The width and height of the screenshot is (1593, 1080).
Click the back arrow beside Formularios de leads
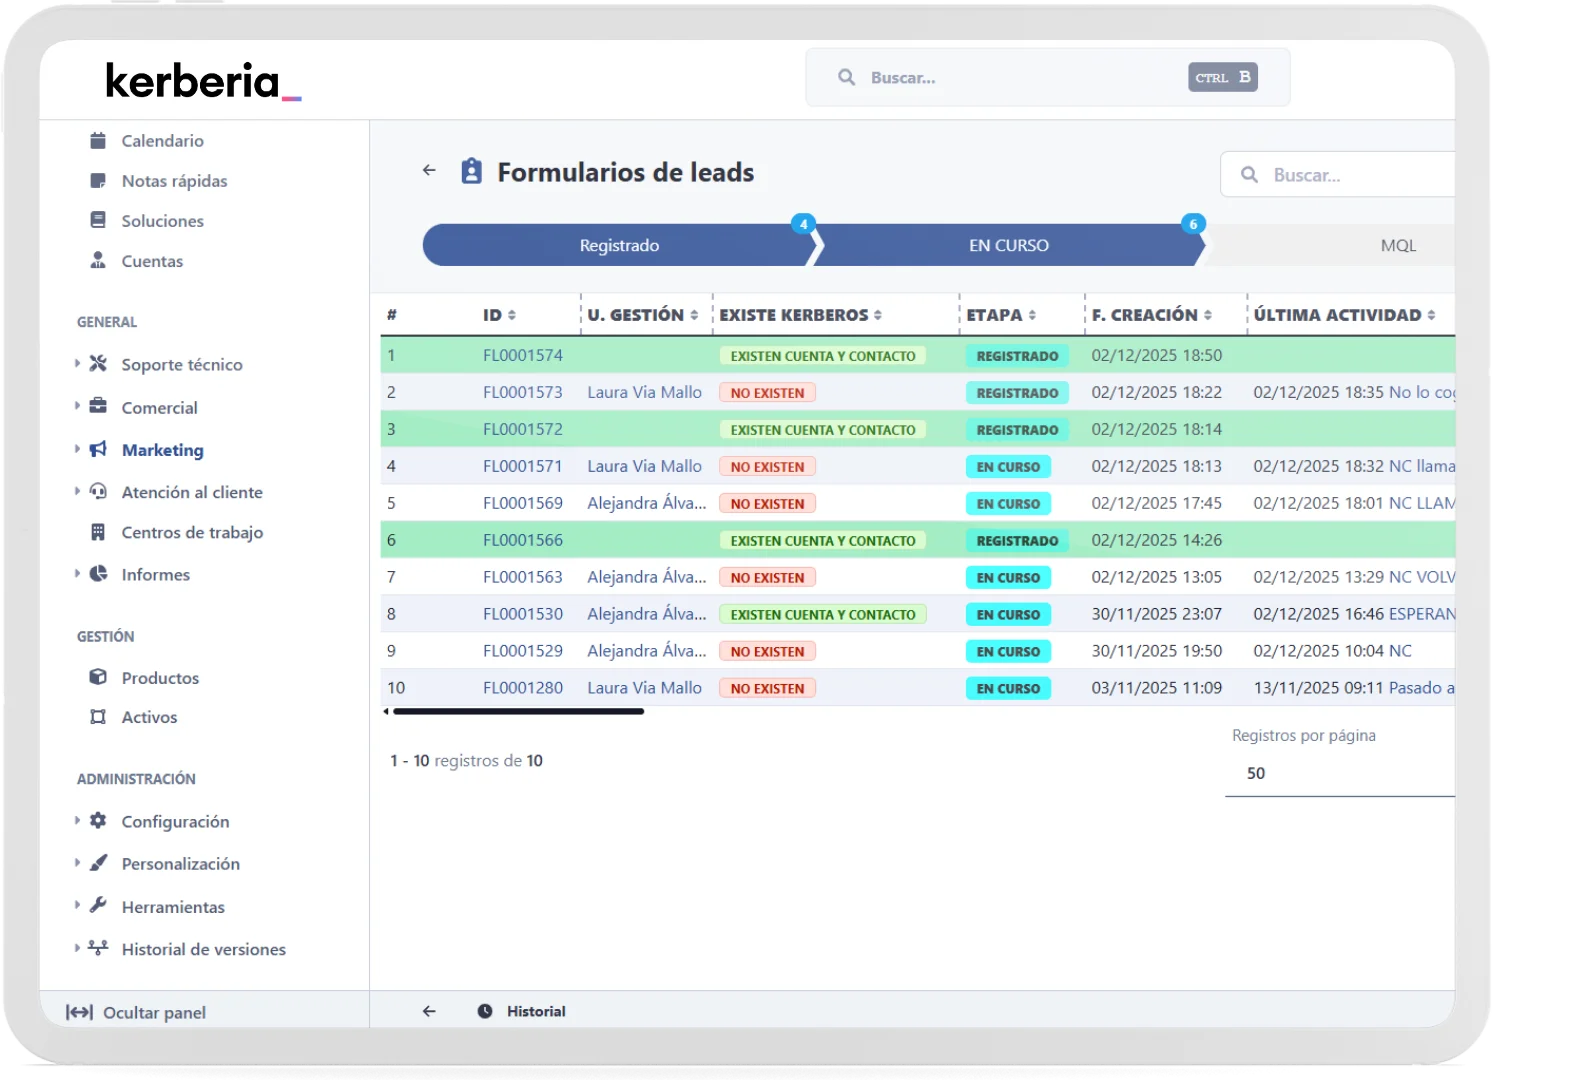(429, 171)
